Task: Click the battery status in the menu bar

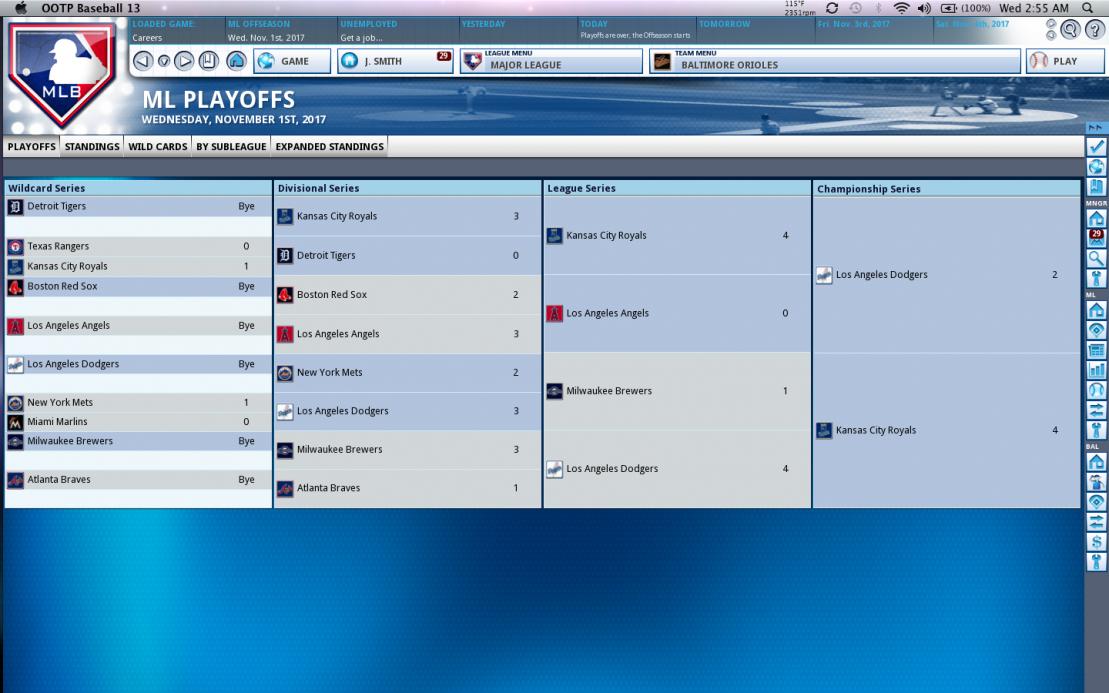Action: pos(965,8)
